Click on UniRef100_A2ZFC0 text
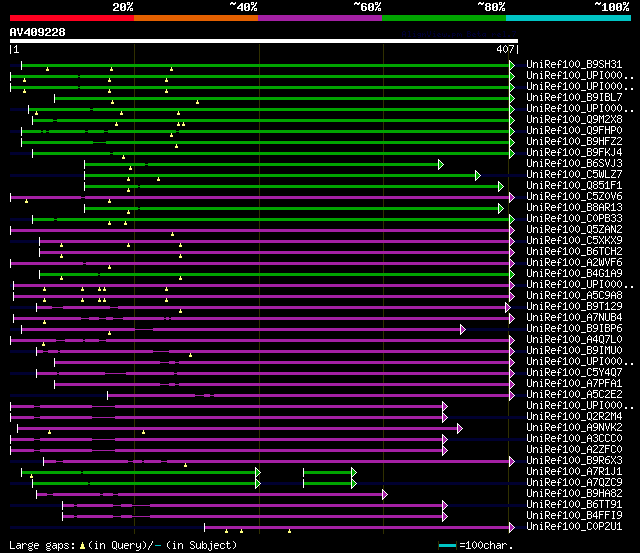 (574, 450)
